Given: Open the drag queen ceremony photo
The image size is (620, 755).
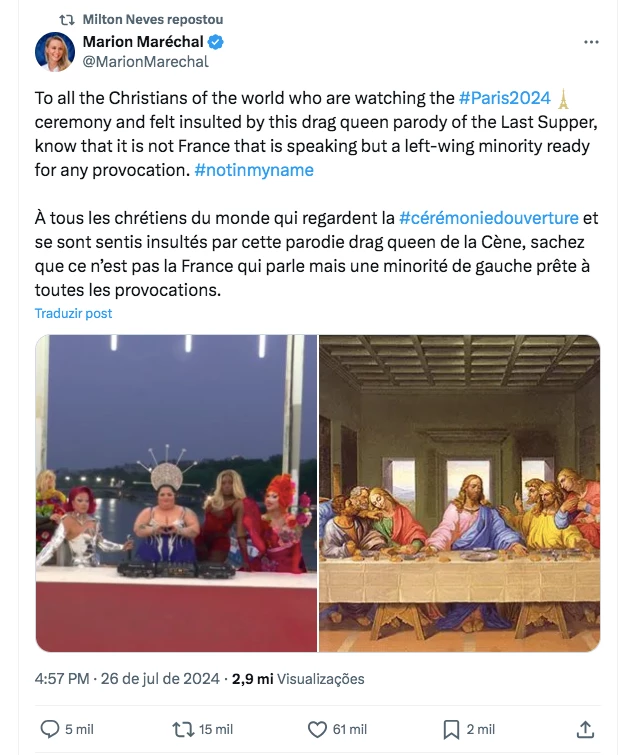Looking at the screenshot, I should coord(176,493).
